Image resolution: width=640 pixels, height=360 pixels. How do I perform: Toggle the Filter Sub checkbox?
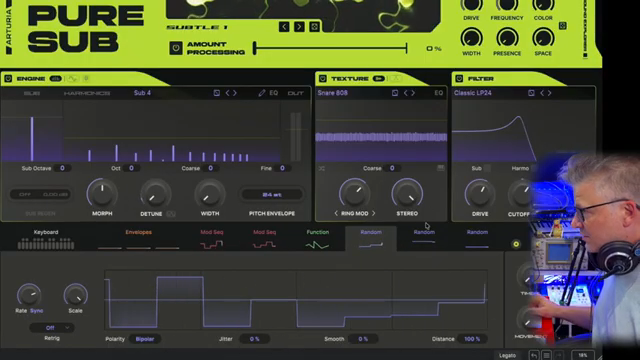point(487,168)
